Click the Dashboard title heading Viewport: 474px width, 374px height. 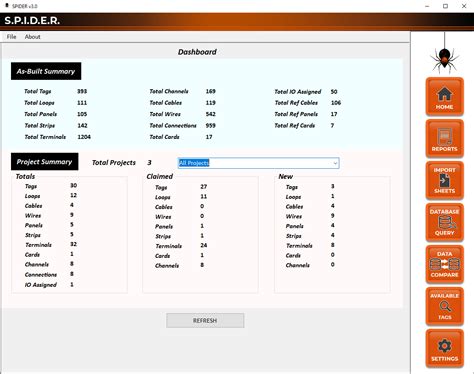click(197, 52)
